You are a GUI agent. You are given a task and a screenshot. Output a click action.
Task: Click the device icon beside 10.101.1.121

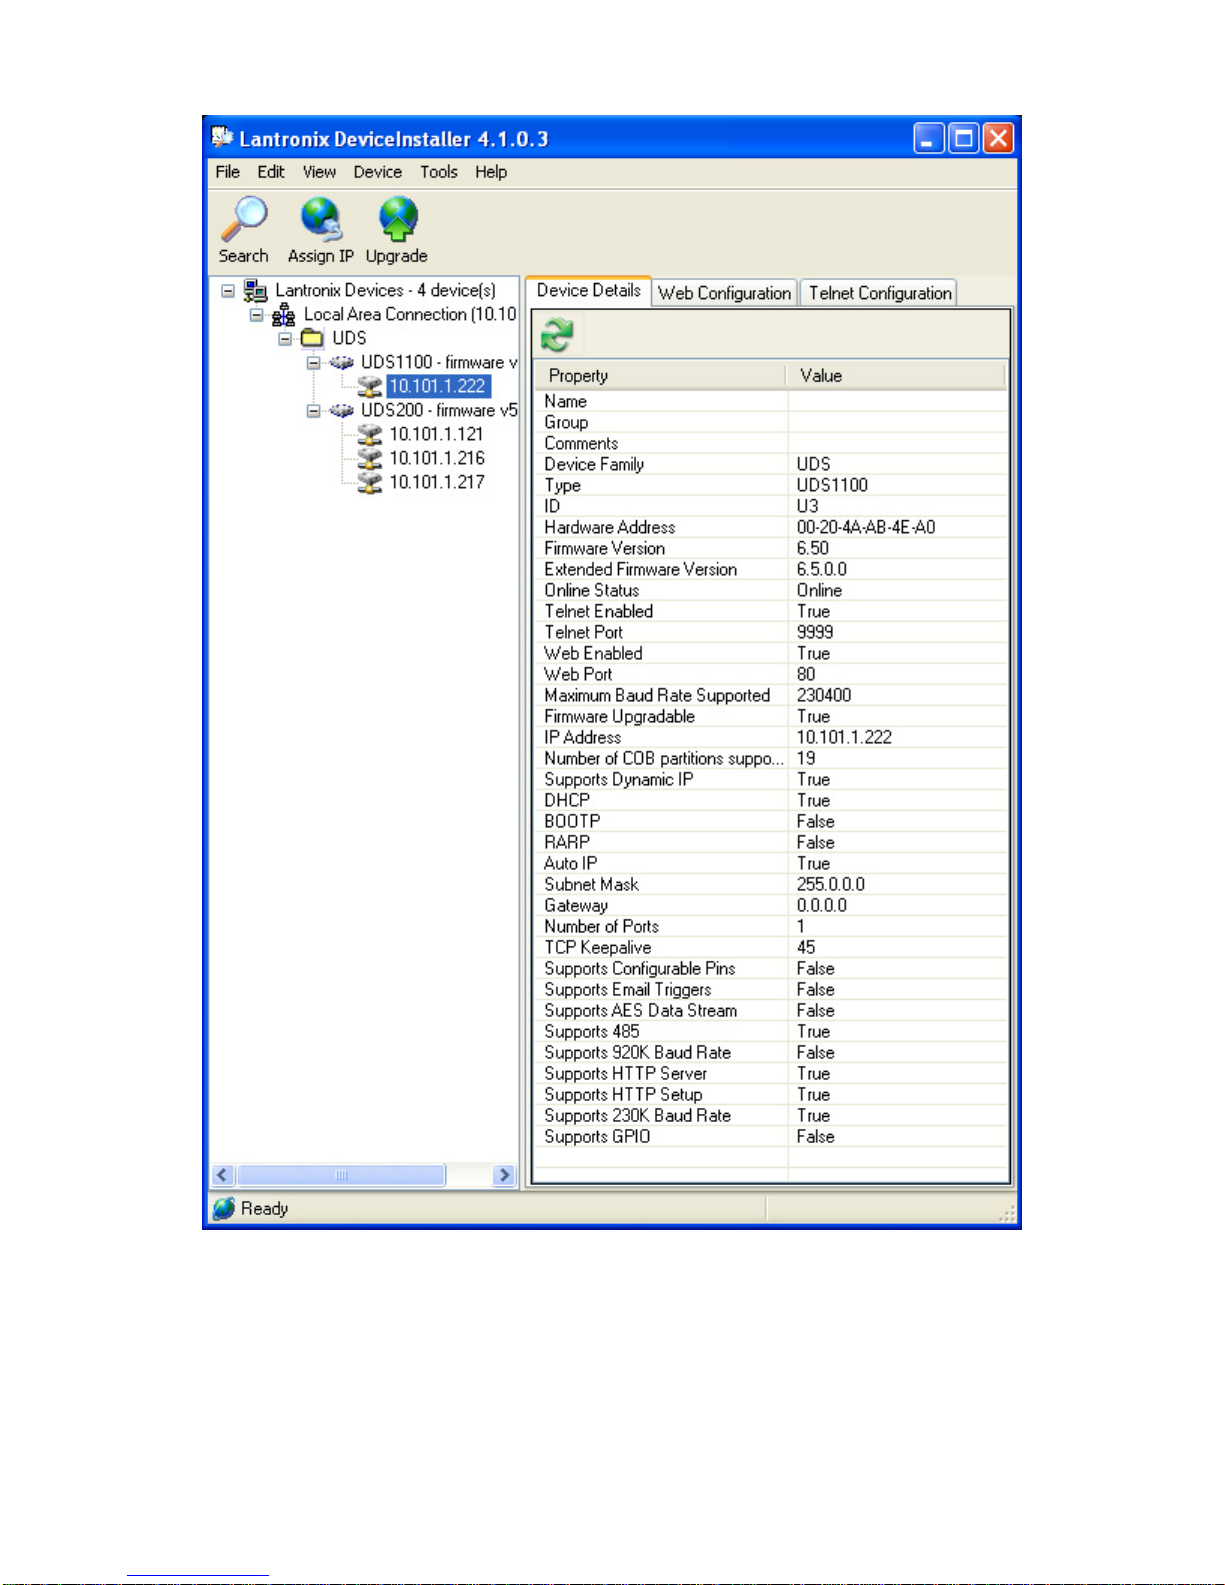tap(370, 434)
